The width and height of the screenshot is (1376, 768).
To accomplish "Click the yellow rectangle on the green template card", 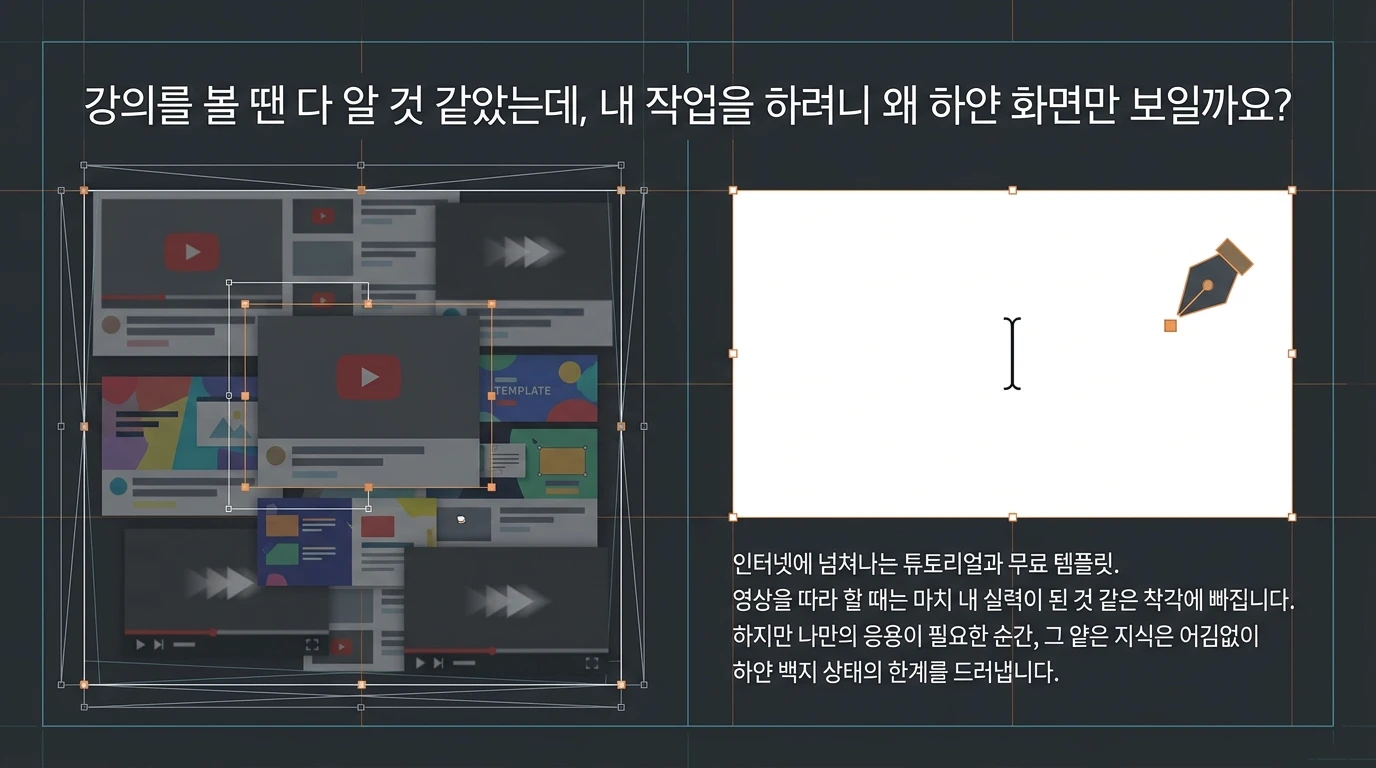I will point(561,461).
